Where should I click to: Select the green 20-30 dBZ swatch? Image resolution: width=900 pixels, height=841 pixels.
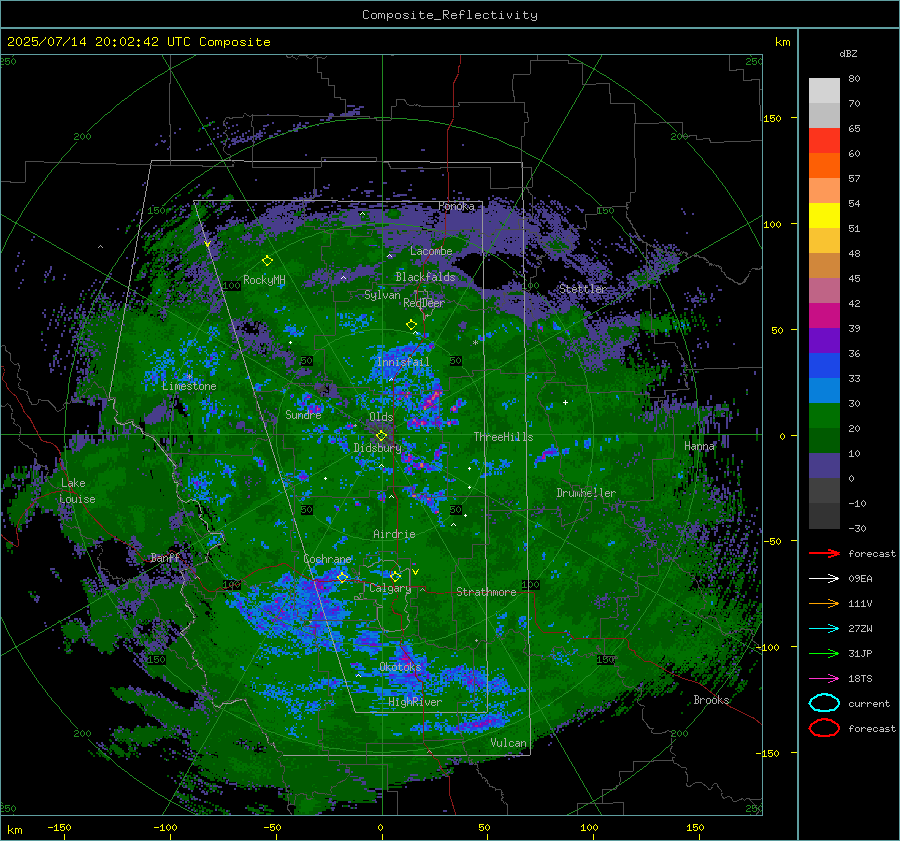824,416
